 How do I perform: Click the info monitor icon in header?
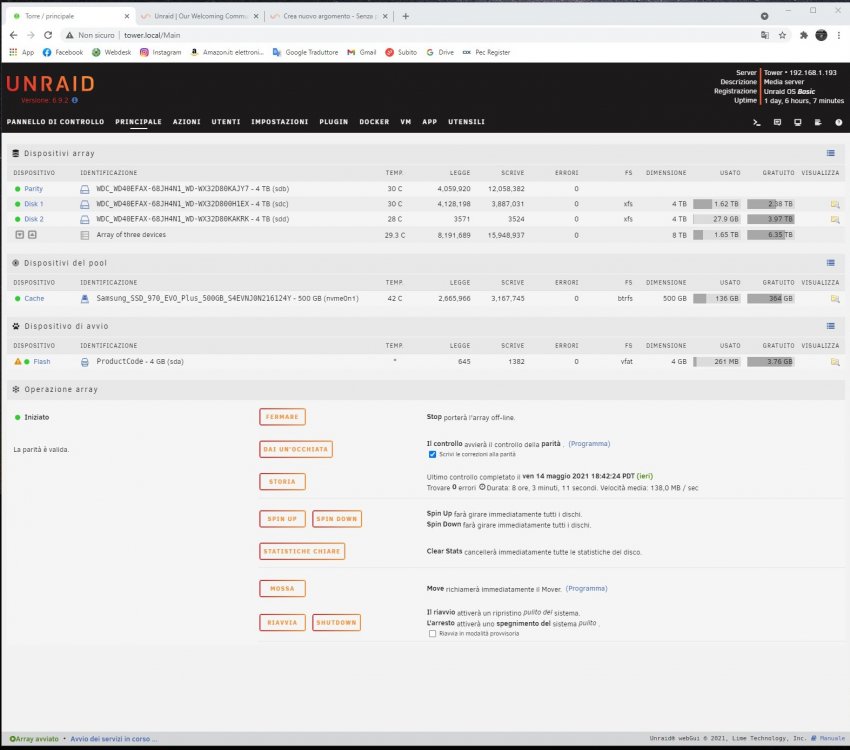(x=798, y=122)
